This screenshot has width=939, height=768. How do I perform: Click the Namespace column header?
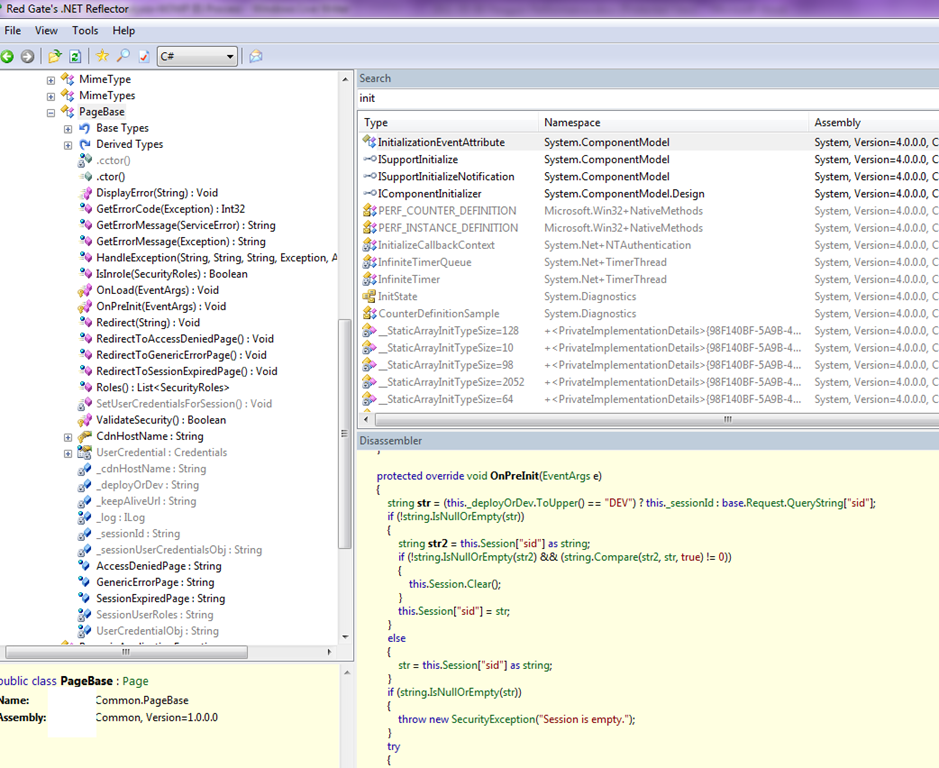(572, 122)
